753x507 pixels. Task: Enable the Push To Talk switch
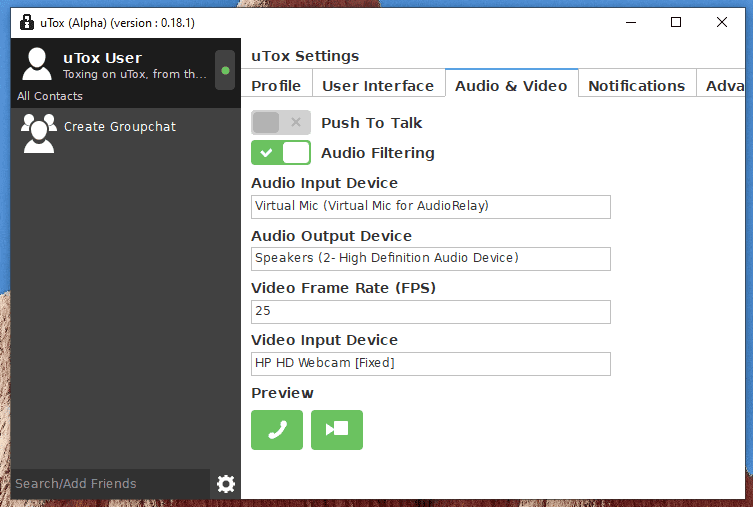click(280, 122)
